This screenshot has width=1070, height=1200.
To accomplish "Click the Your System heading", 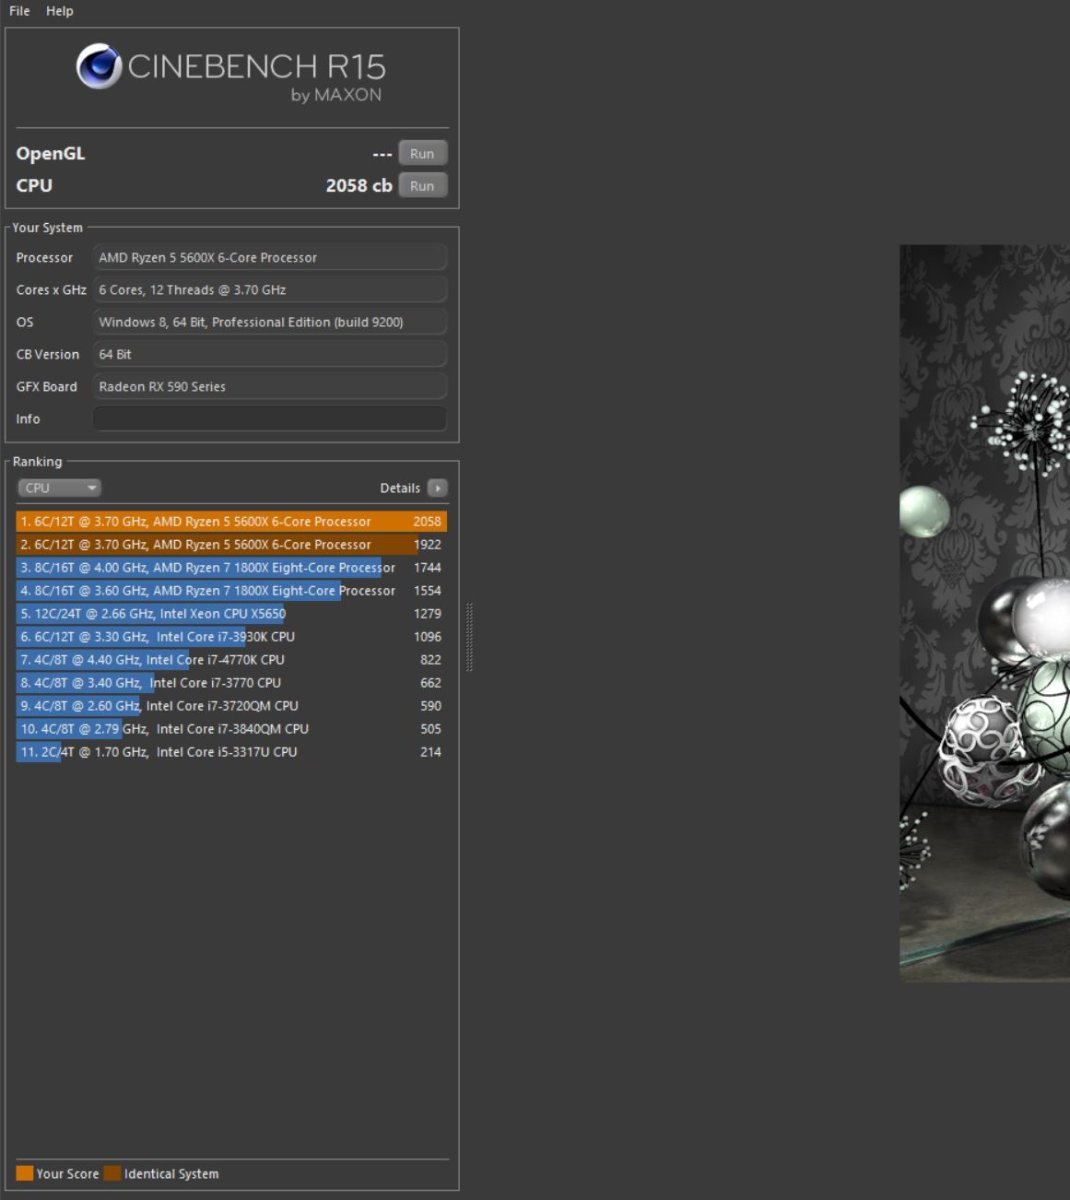I will [x=48, y=228].
